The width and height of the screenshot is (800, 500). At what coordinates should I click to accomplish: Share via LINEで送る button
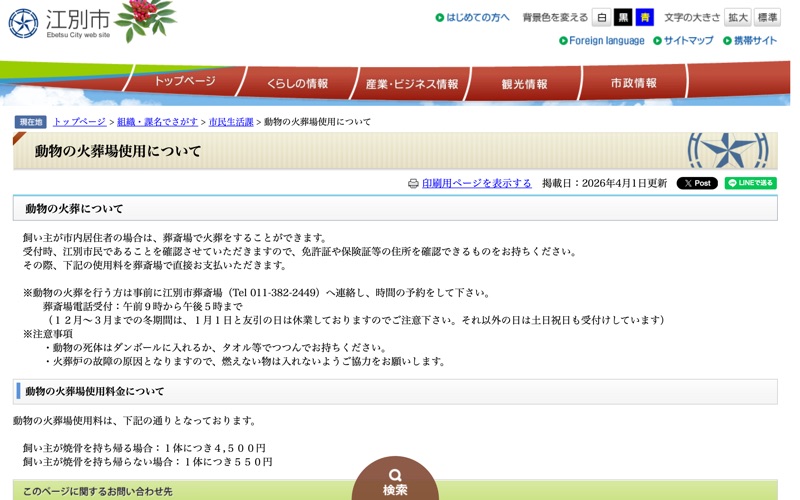point(751,183)
